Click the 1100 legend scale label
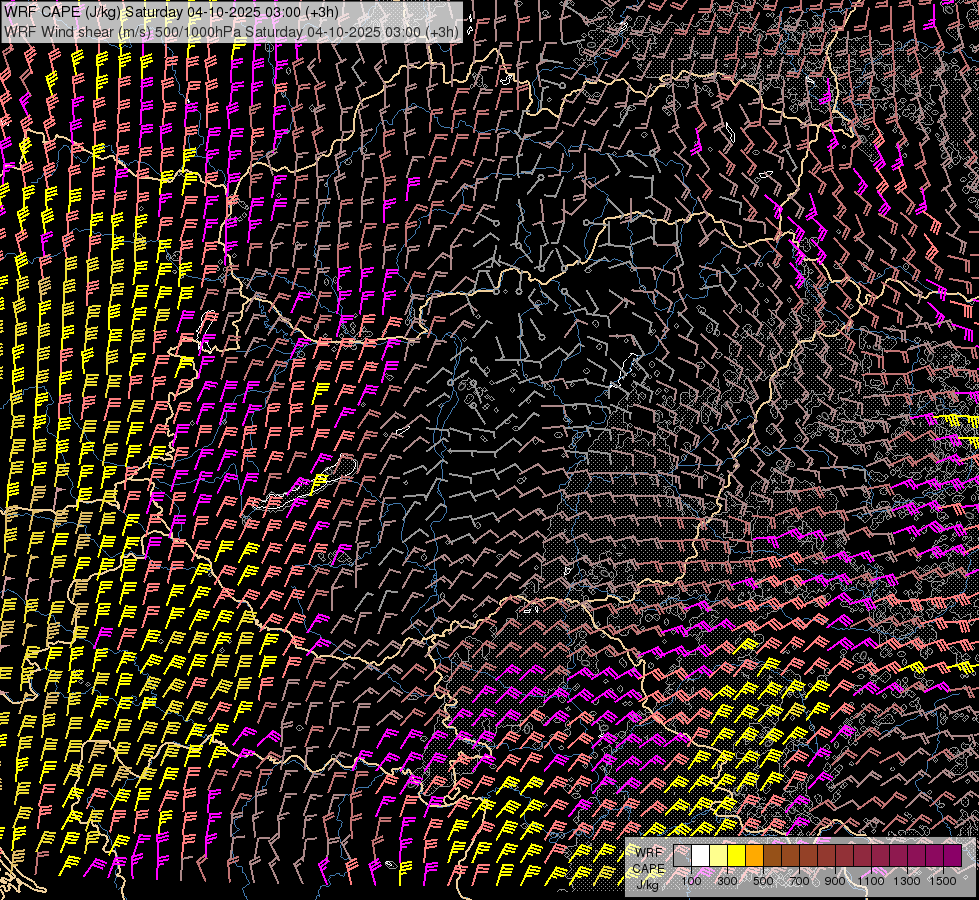 coord(871,881)
